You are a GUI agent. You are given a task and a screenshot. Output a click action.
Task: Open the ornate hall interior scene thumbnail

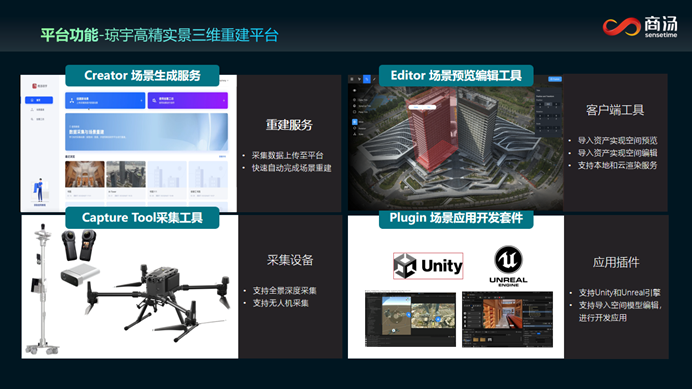coord(85,174)
